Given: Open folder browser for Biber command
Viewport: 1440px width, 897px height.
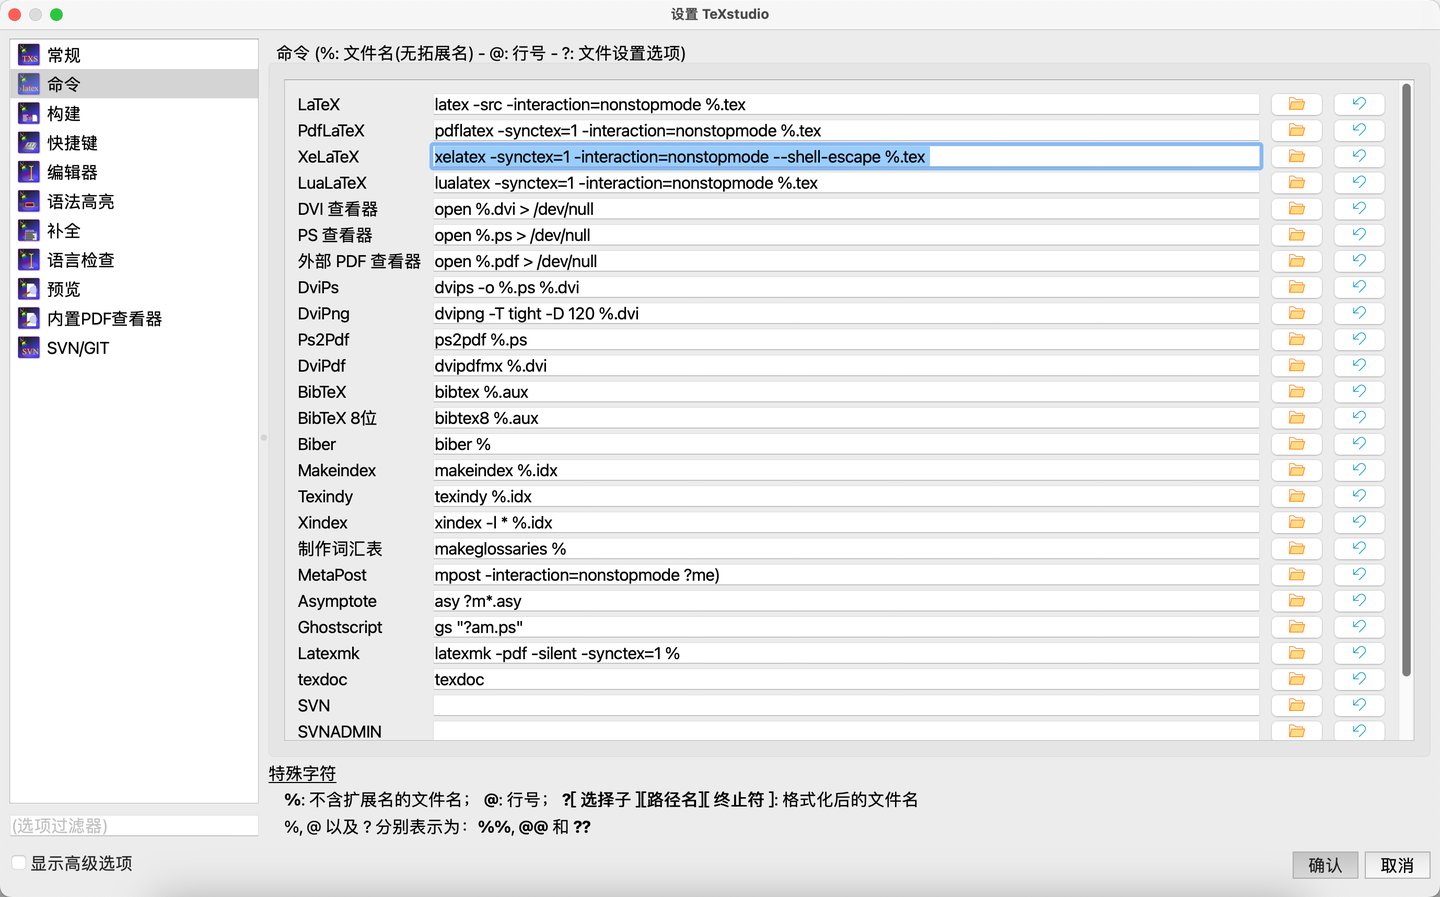Looking at the screenshot, I should [x=1296, y=443].
